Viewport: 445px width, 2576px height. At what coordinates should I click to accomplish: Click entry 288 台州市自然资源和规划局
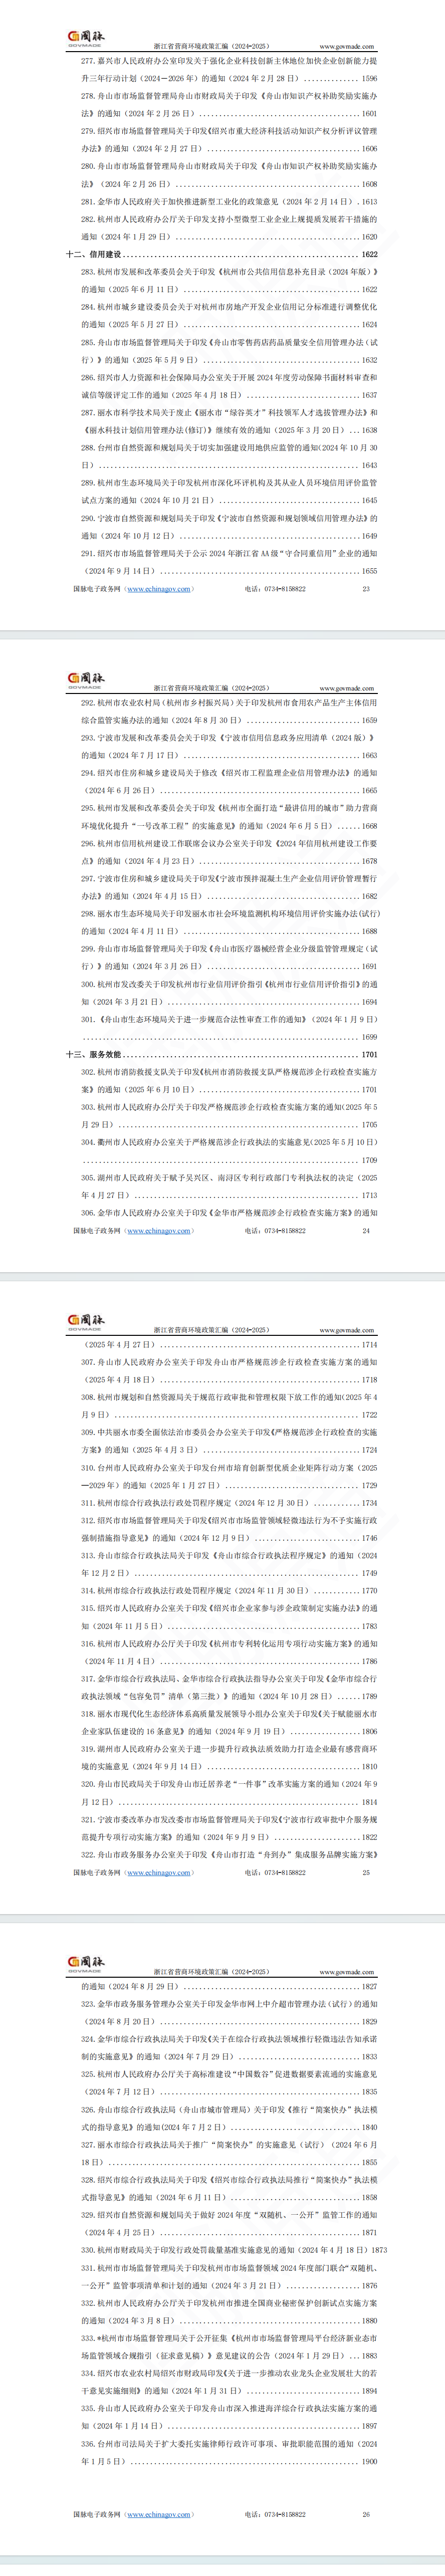tap(229, 456)
